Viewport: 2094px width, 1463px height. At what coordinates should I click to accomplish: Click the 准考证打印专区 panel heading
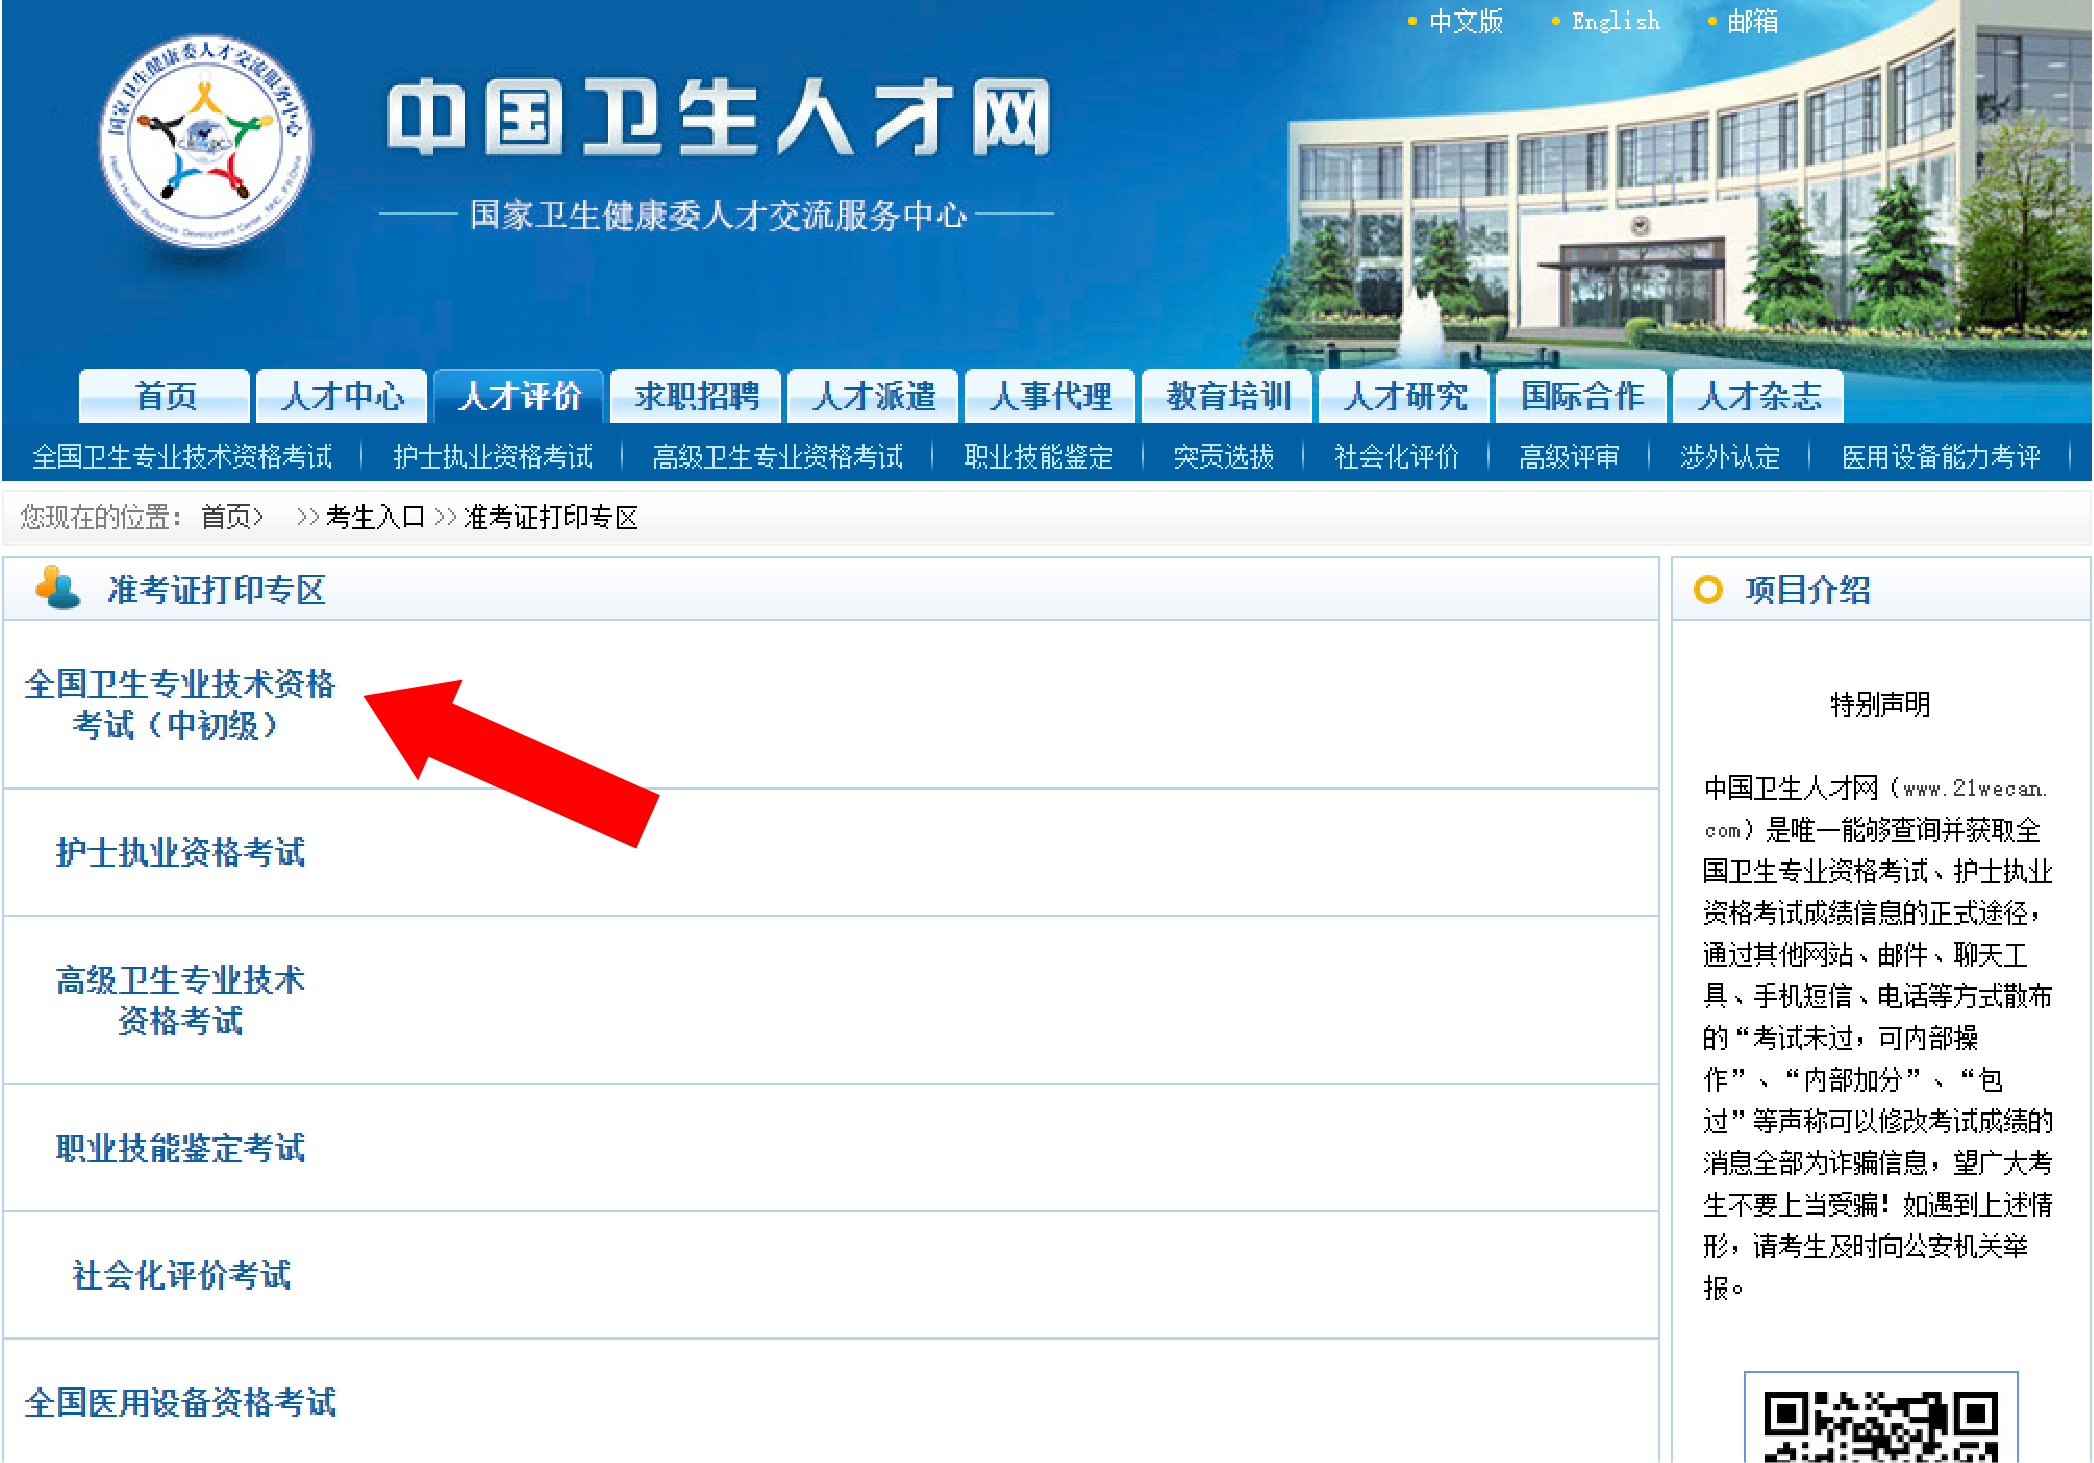(216, 589)
